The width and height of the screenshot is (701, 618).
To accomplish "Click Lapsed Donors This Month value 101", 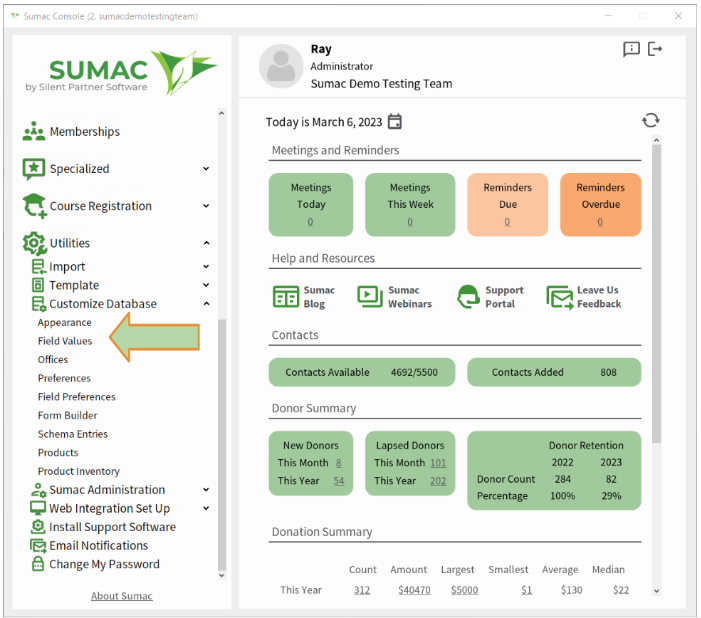I will point(438,463).
